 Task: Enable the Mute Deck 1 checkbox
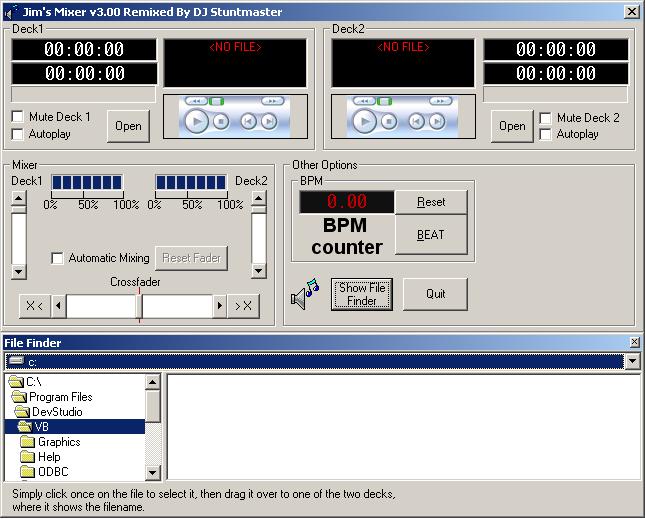(x=18, y=117)
